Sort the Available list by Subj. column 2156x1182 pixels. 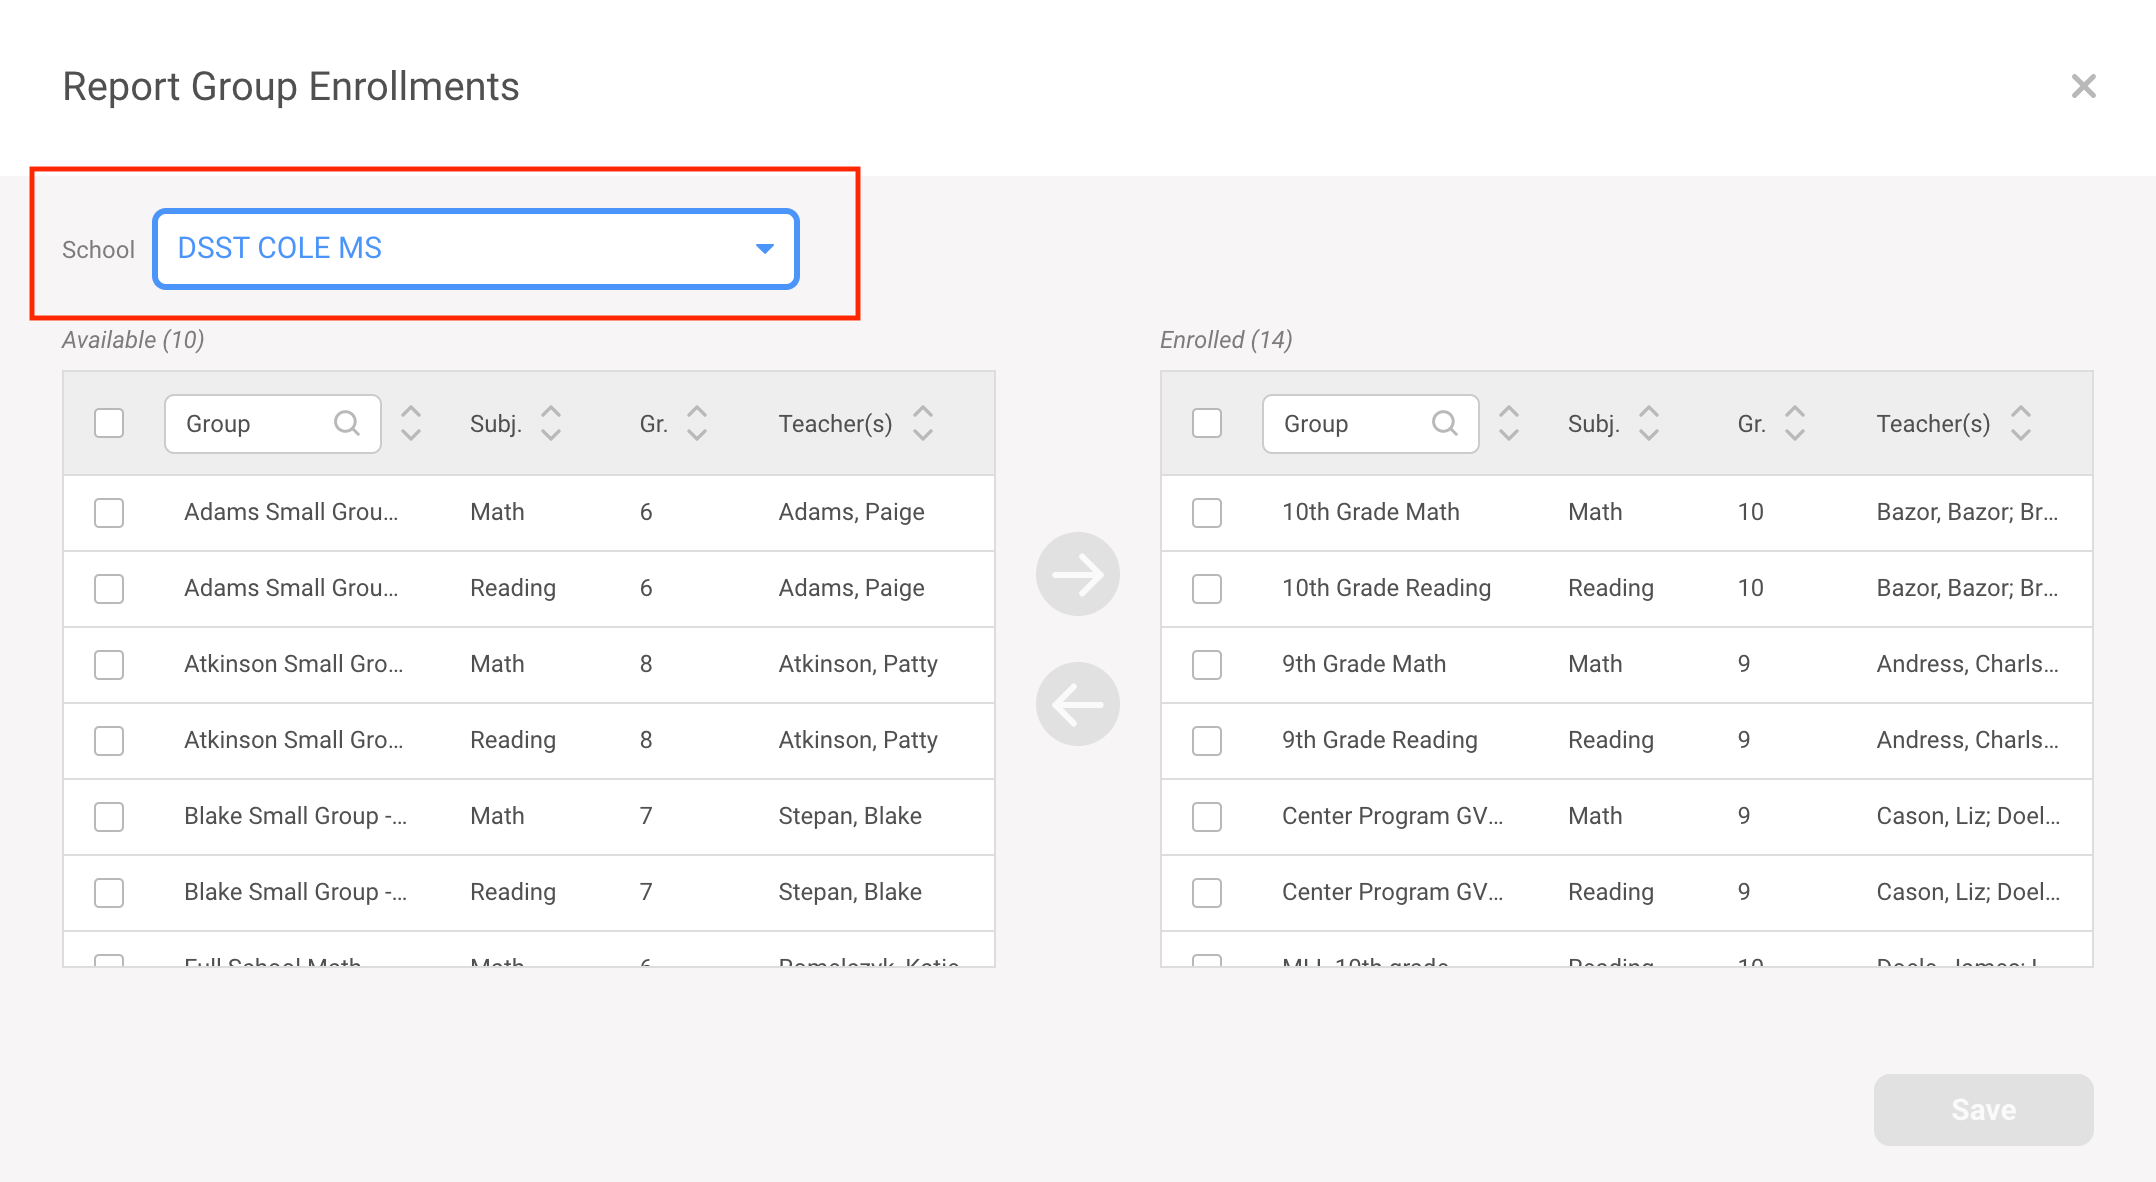click(x=551, y=423)
